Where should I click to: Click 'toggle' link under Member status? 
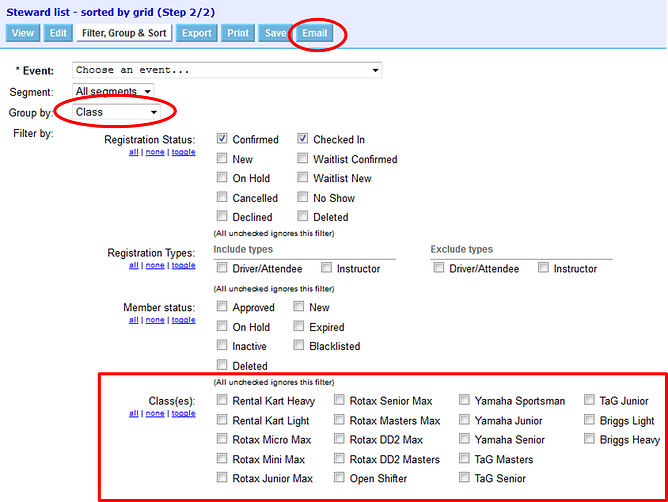[x=183, y=320]
